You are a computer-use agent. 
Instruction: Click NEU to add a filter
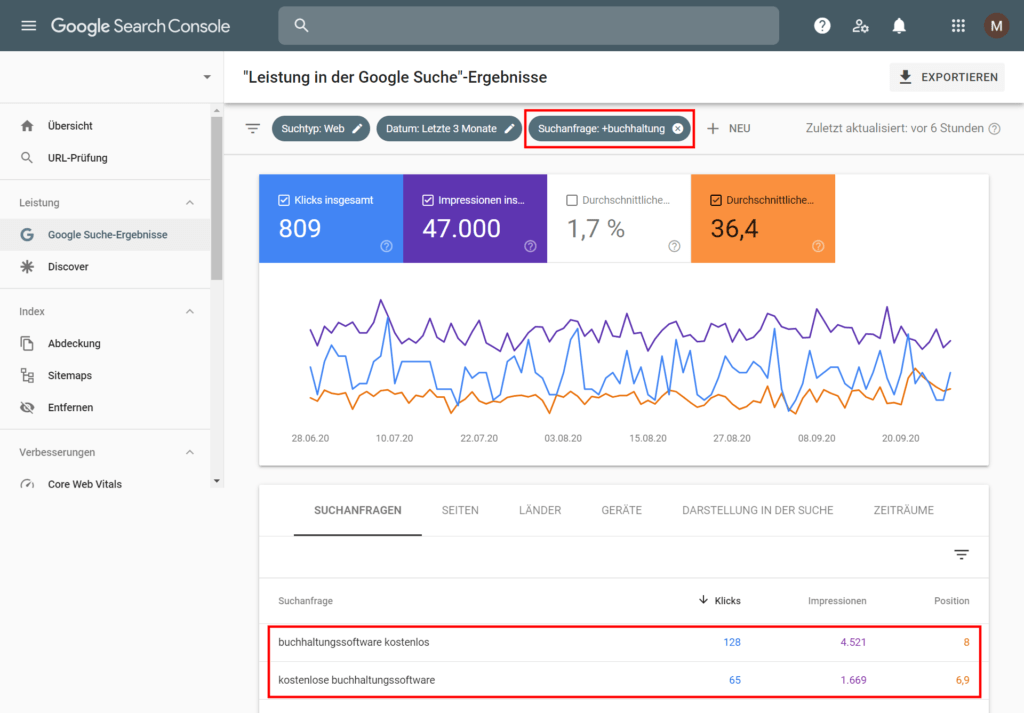coord(739,129)
